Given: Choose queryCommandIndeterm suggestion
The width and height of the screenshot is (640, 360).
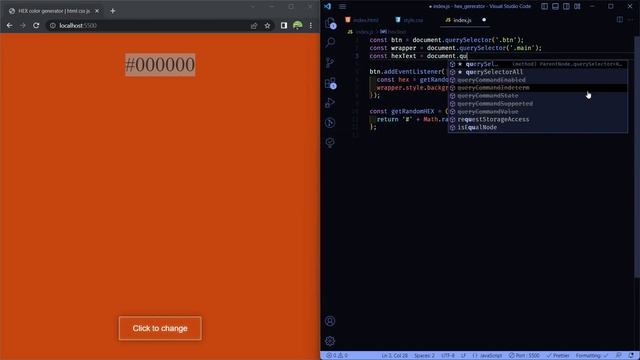Looking at the screenshot, I should (x=538, y=88).
